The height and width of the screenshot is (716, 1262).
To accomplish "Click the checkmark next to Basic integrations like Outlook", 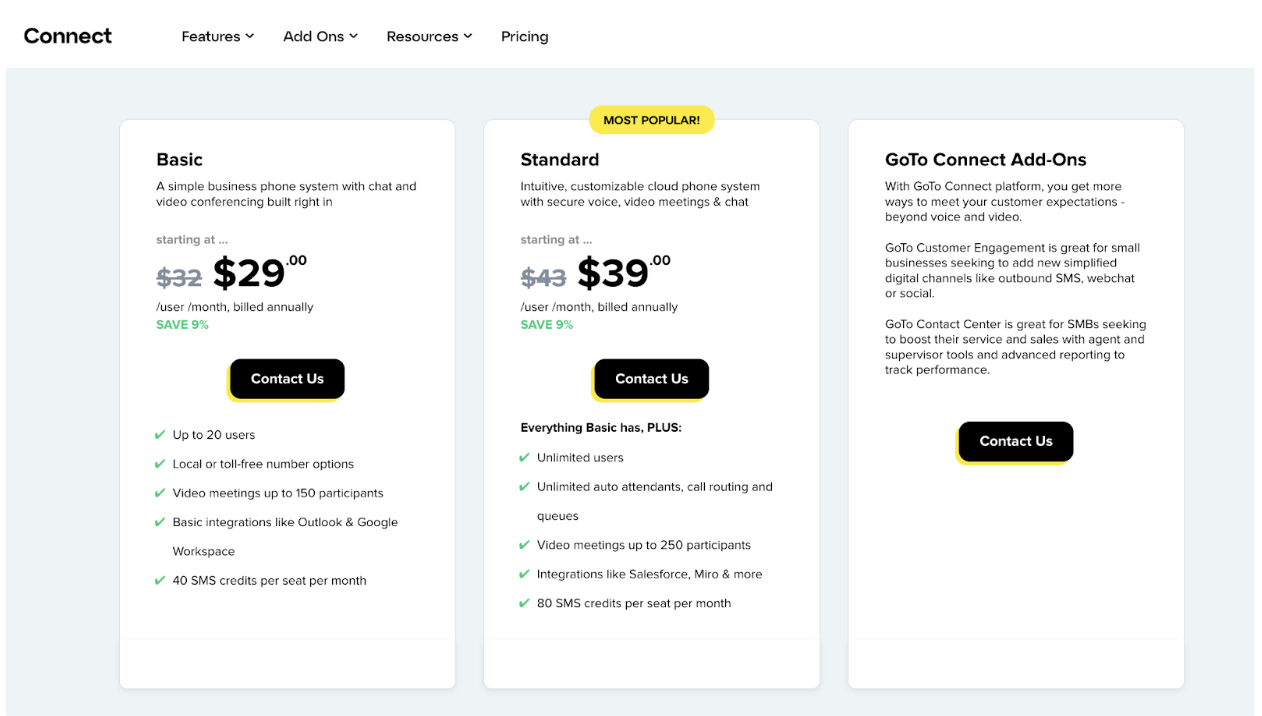I will (160, 522).
